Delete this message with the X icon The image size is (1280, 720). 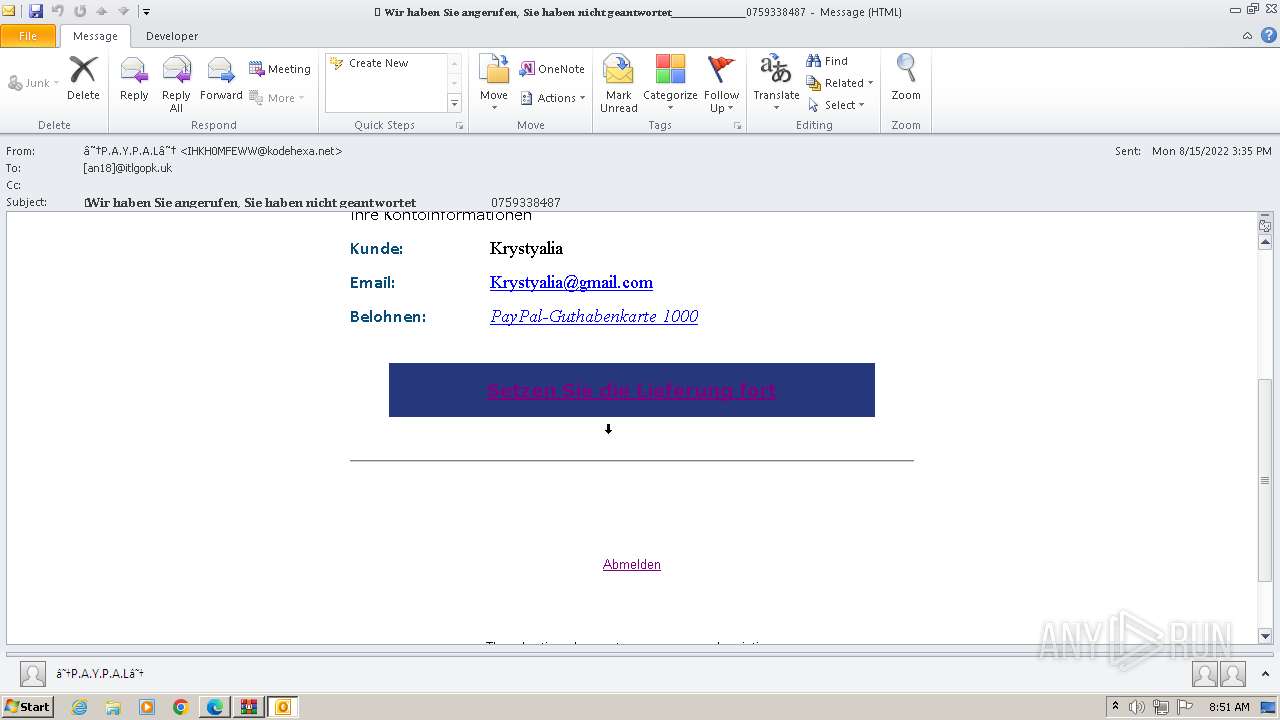83,78
